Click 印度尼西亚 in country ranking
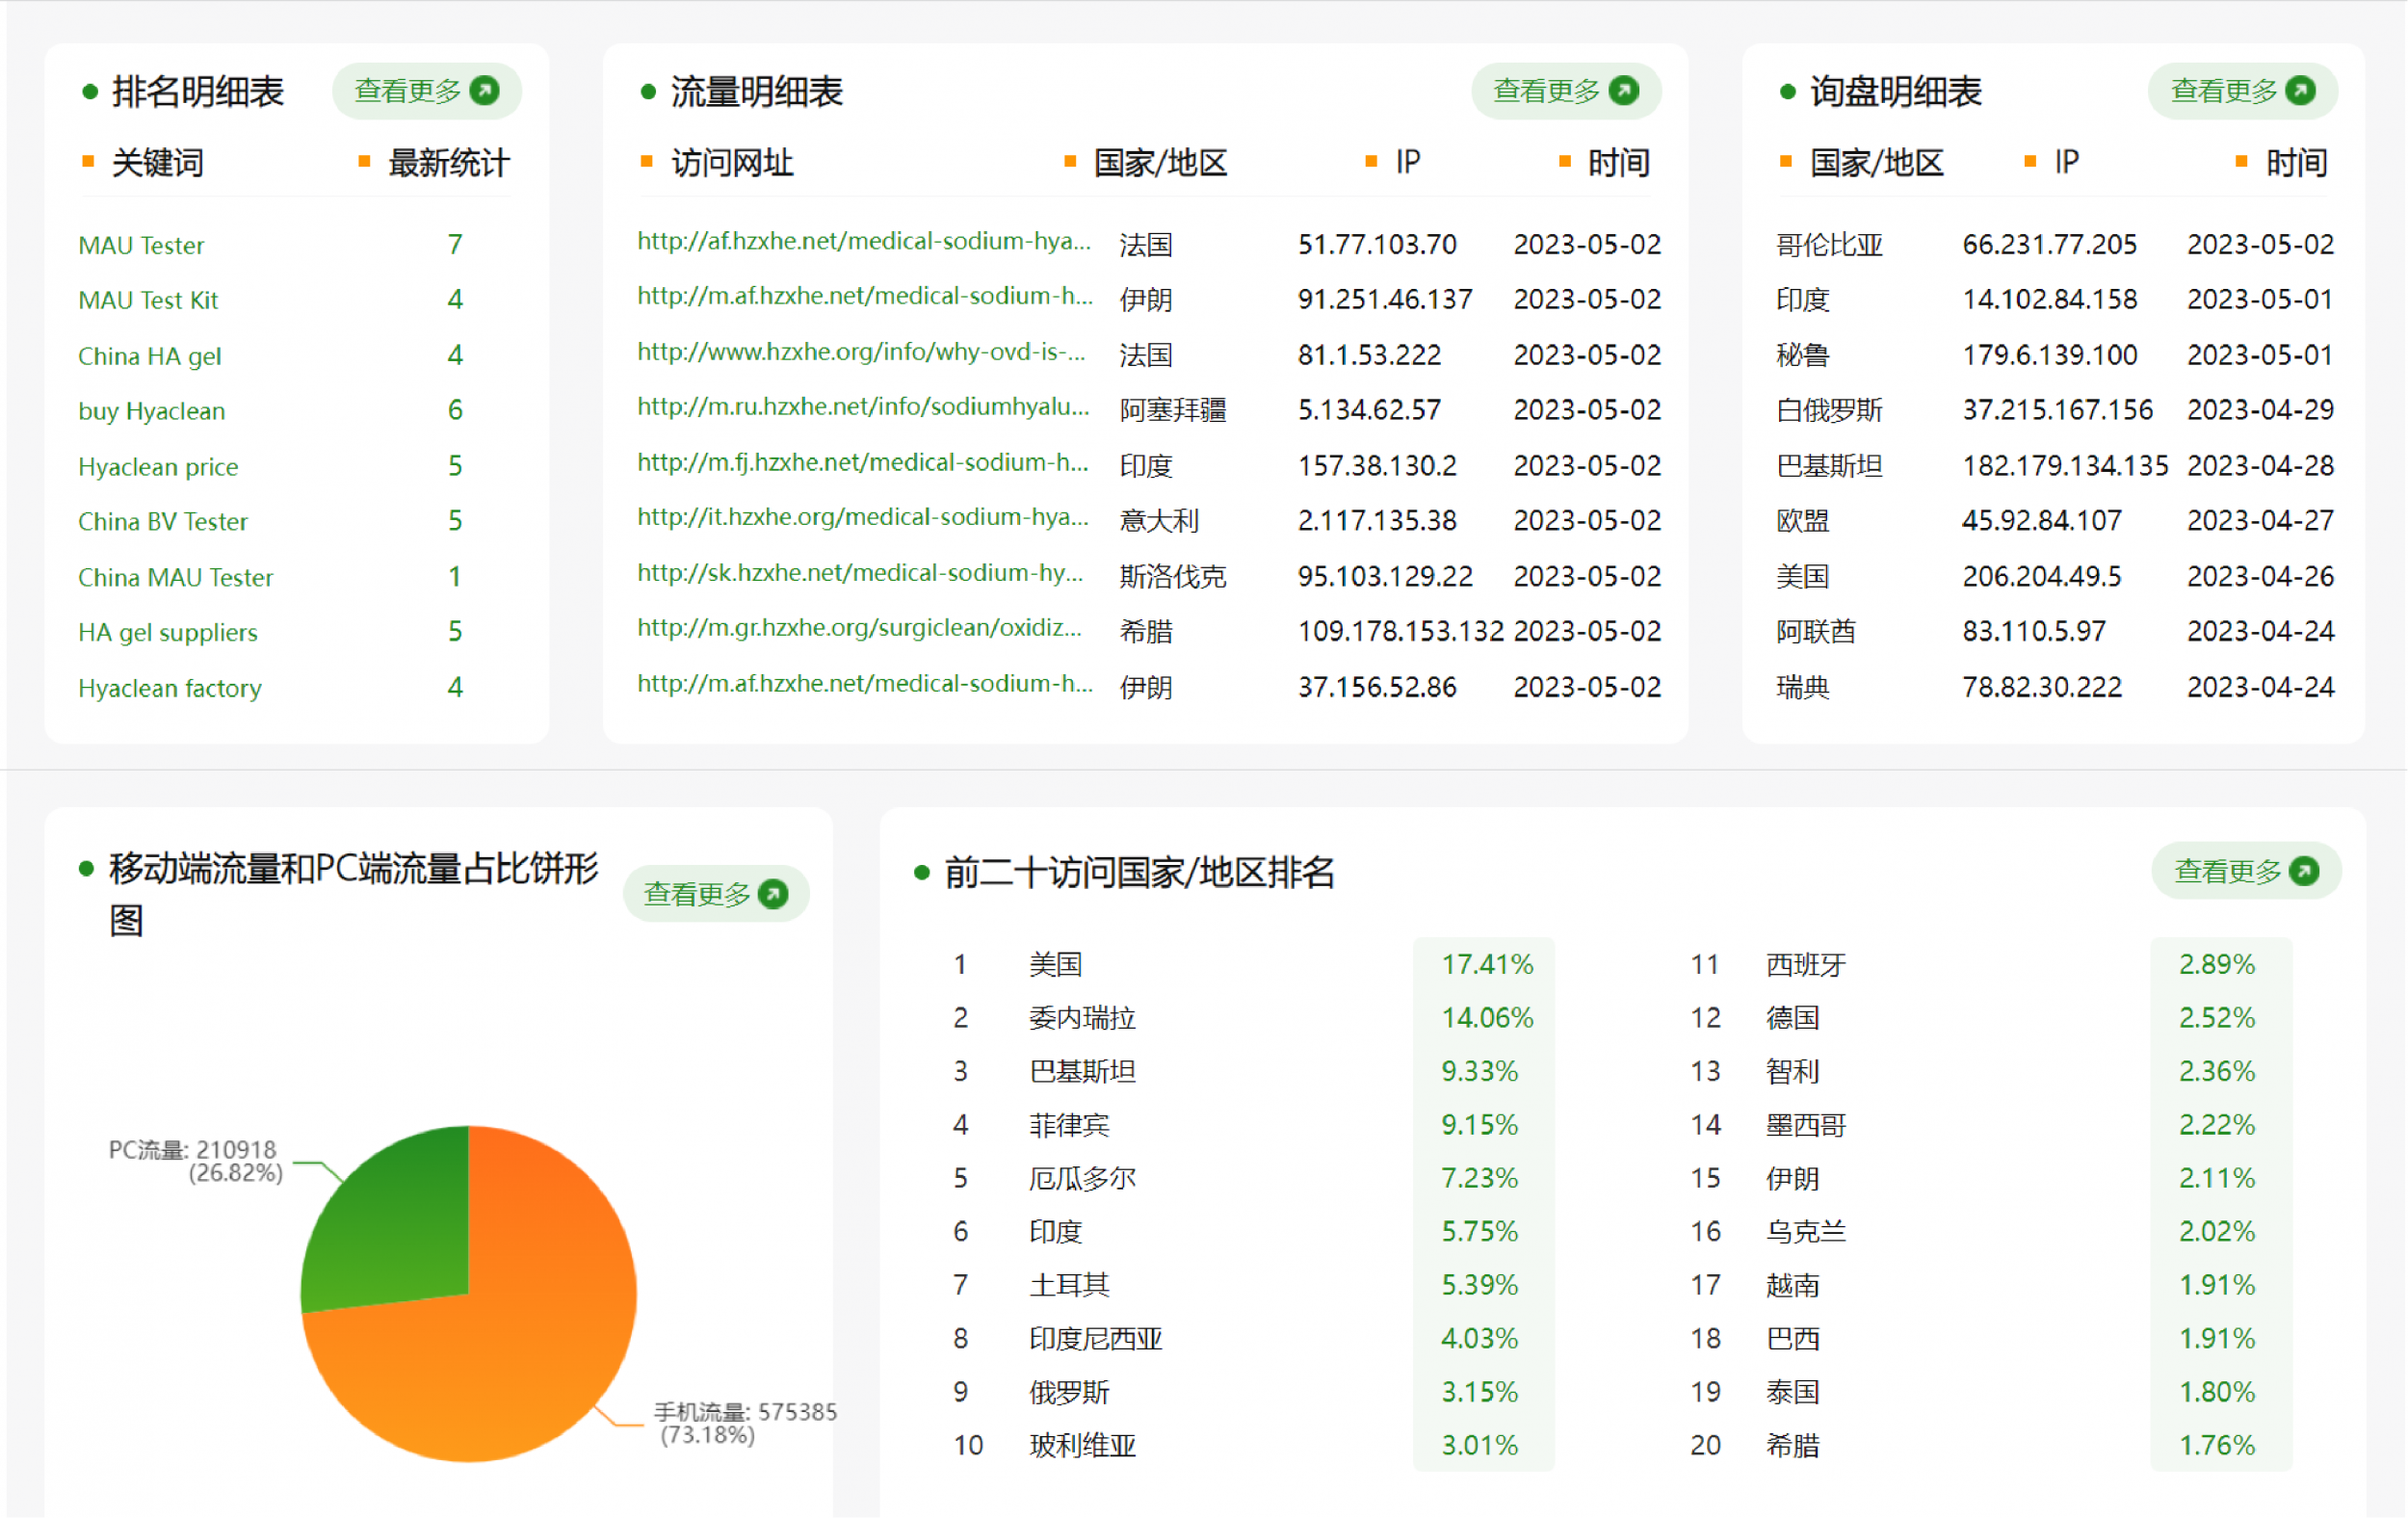The image size is (2408, 1518). (1096, 1339)
